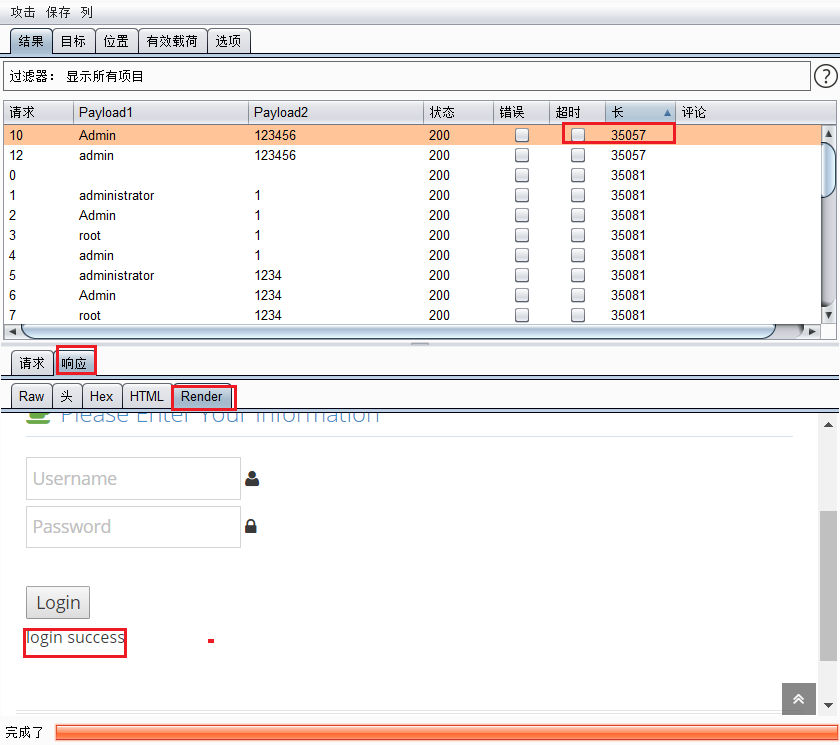Screen dimensions: 840x745
Task: Click the lock icon beside Password
Action: (x=251, y=526)
